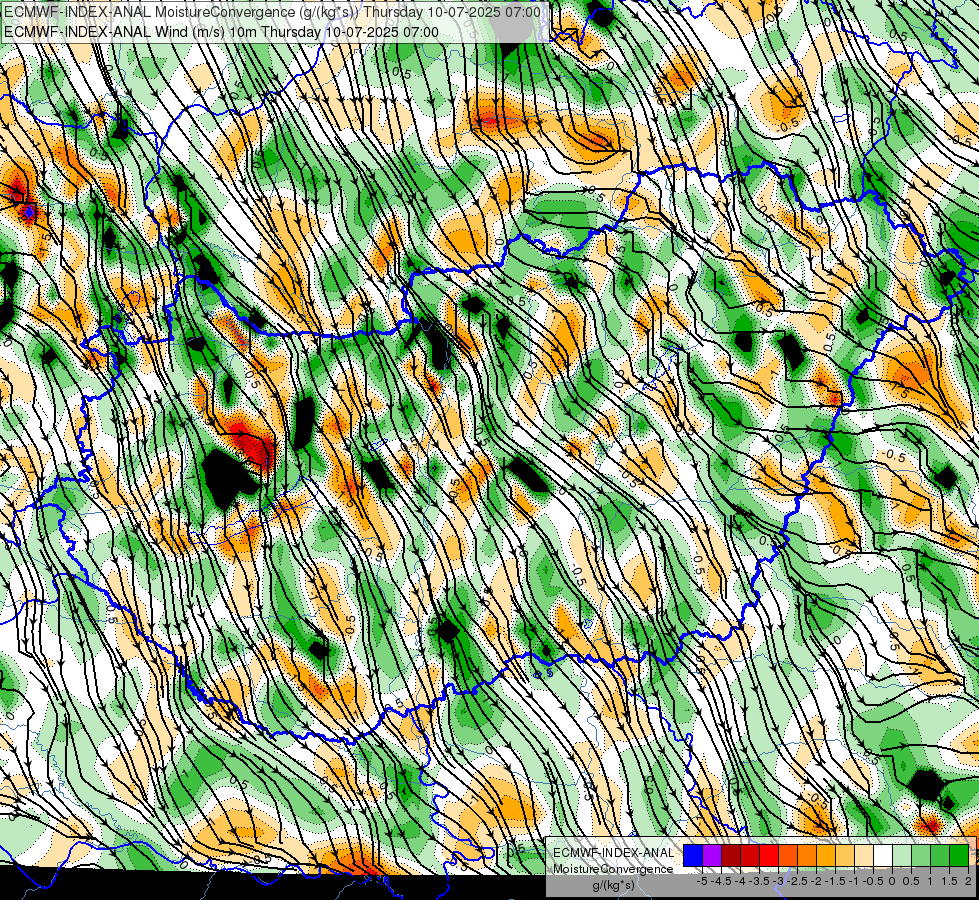This screenshot has height=900, width=979.
Task: Click 'MoistureConvergence' text in the legend
Action: click(613, 869)
